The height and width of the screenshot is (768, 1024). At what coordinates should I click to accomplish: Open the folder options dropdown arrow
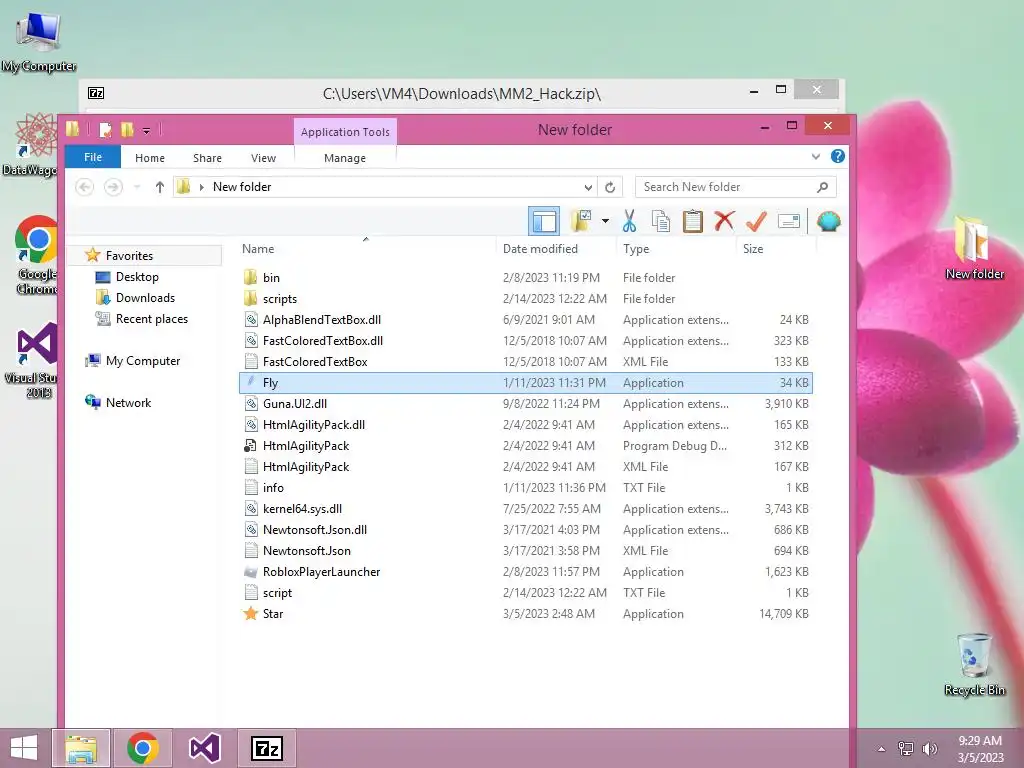605,221
